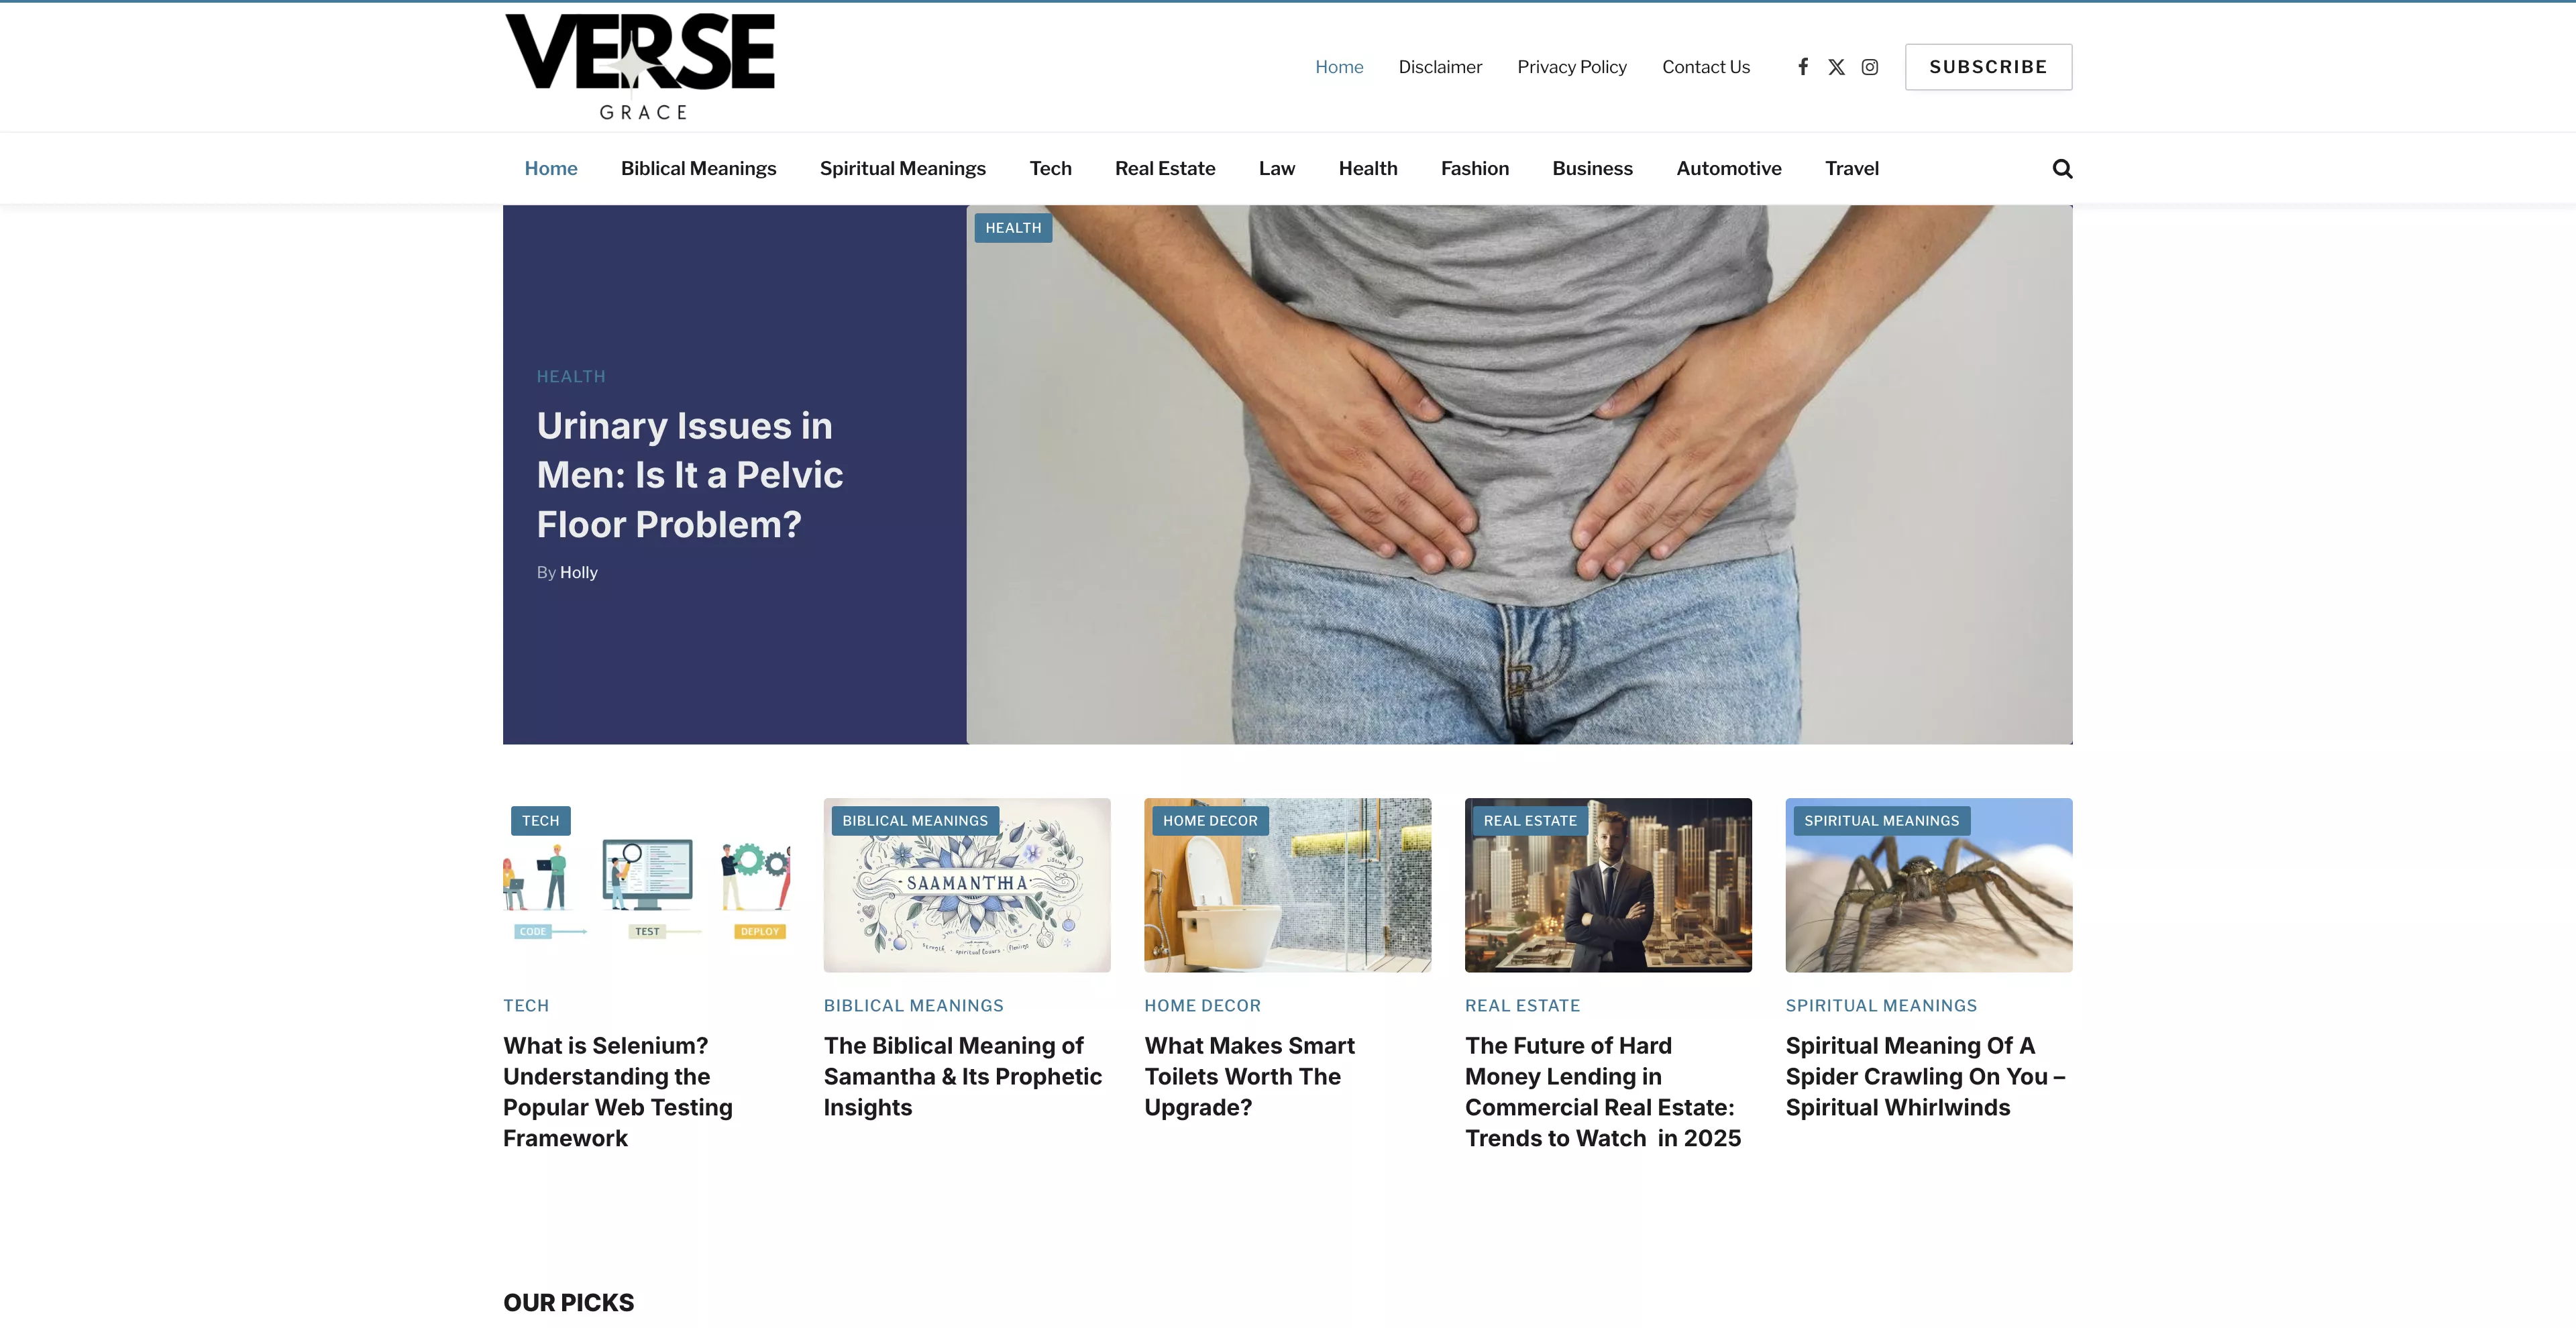This screenshot has width=2576, height=1328.
Task: Open Future of Hard Money Lending title
Action: [1603, 1092]
